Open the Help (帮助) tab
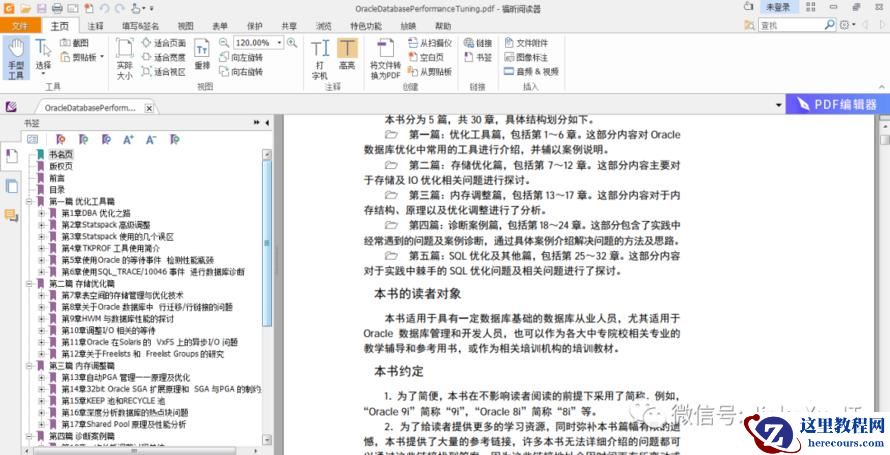 pyautogui.click(x=443, y=26)
